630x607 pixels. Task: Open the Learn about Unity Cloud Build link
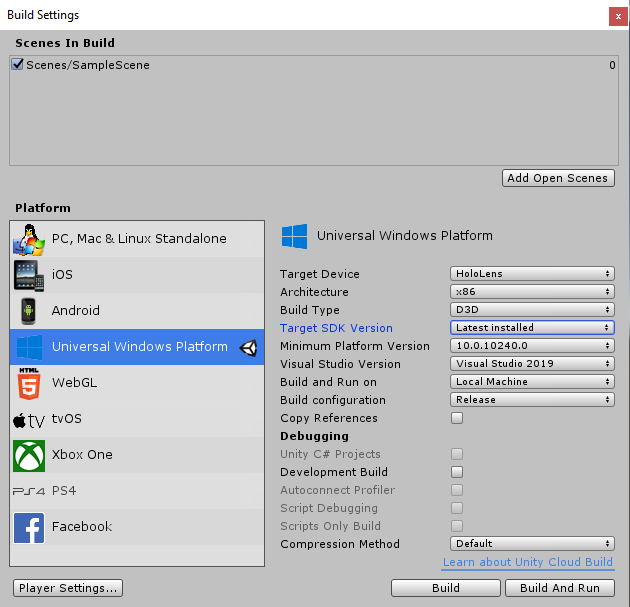pyautogui.click(x=528, y=562)
